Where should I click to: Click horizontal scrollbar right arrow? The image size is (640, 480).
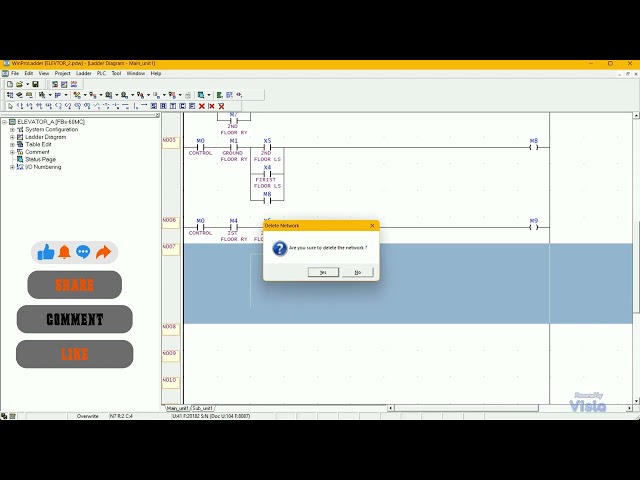[629, 408]
